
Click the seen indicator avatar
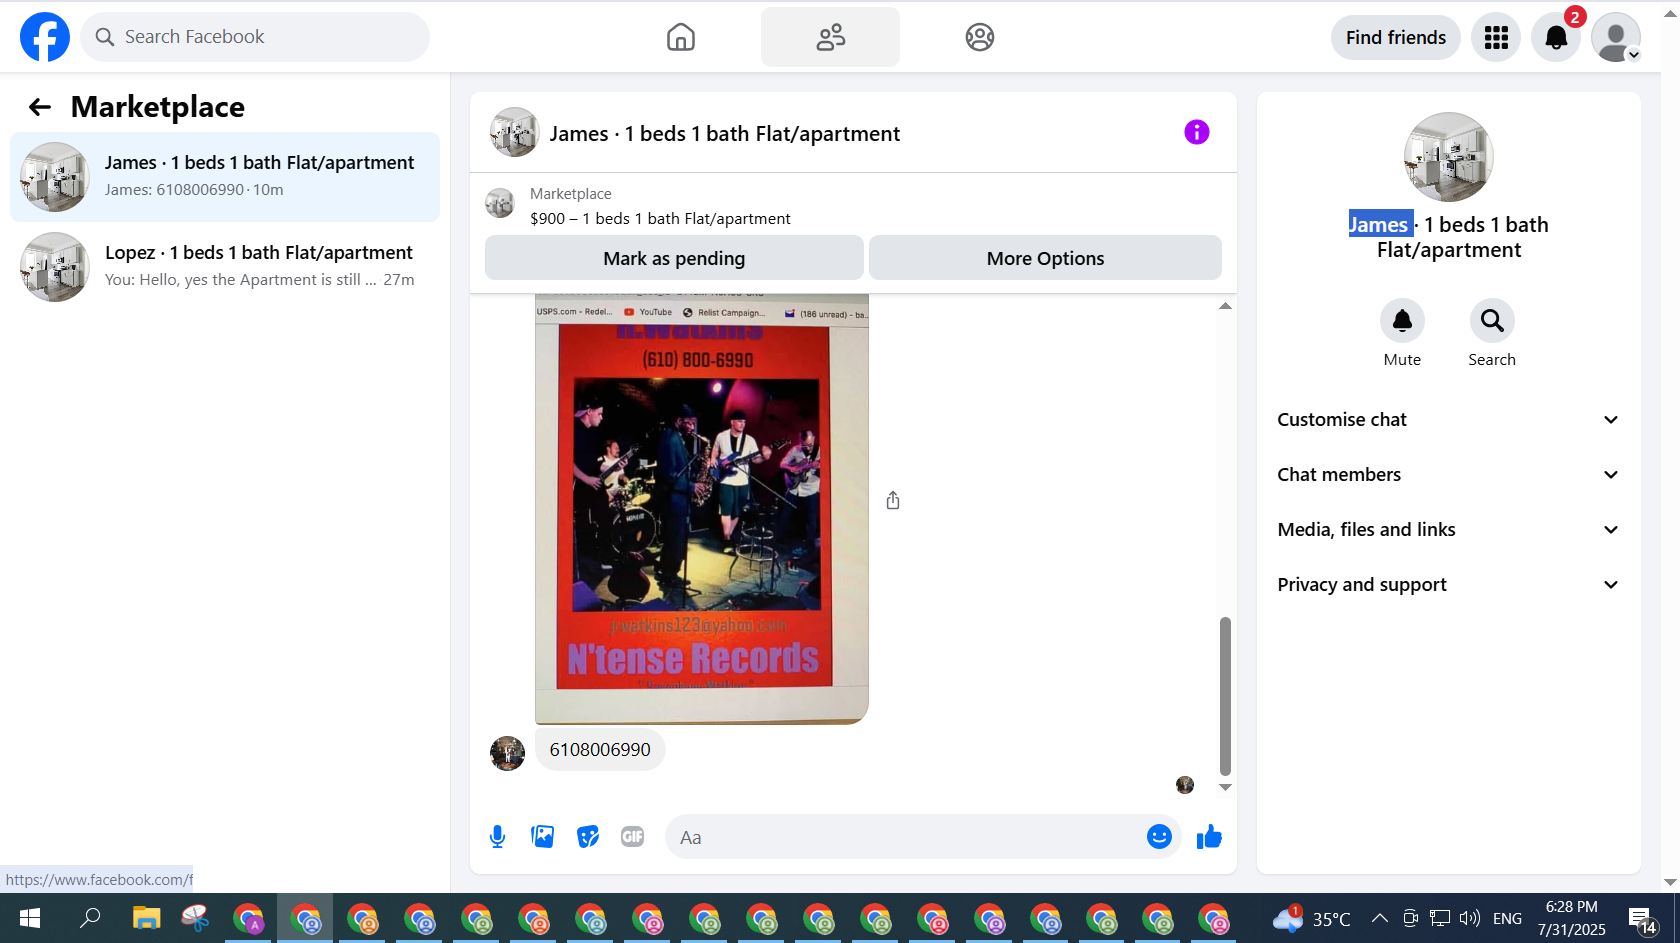pos(1185,785)
